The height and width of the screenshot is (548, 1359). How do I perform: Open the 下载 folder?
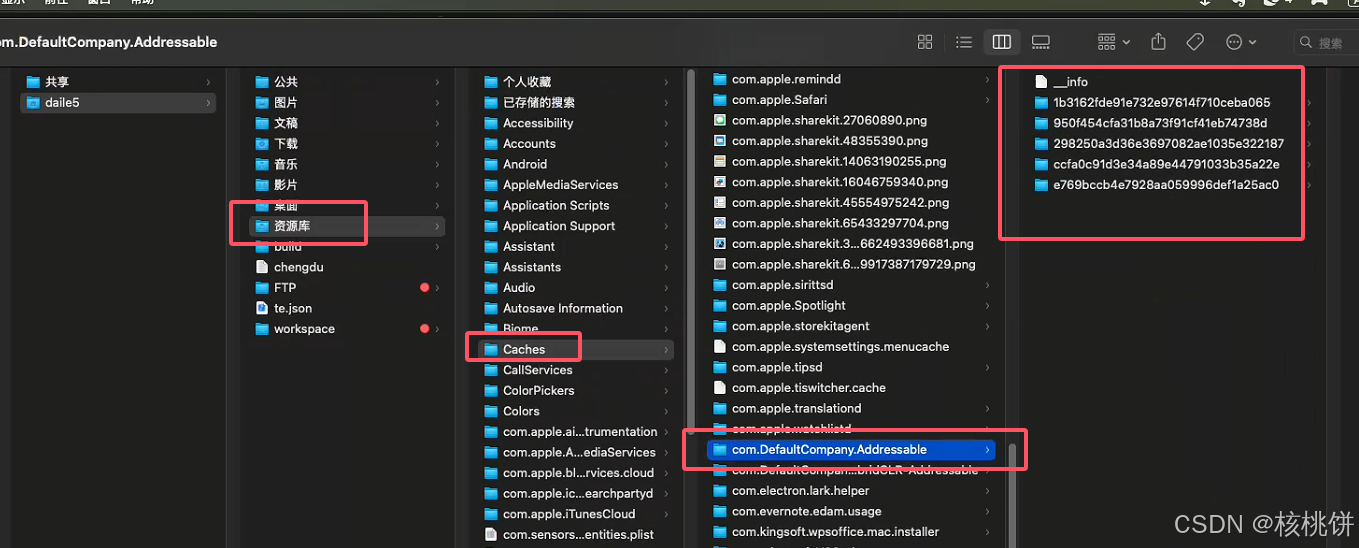(x=347, y=144)
